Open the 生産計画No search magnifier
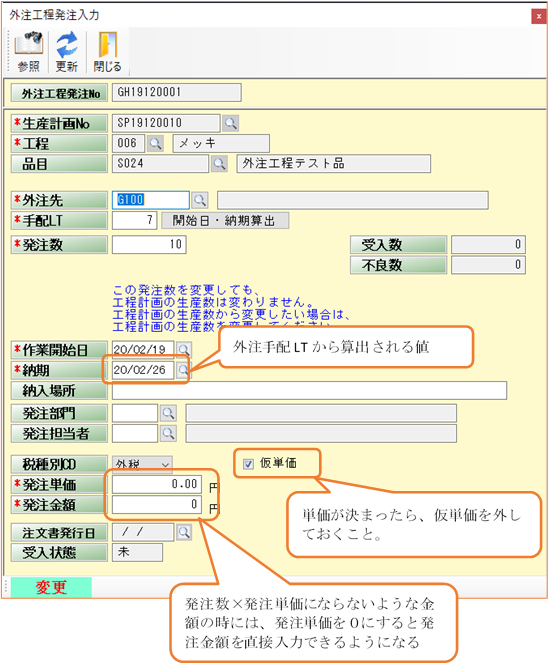This screenshot has height=666, width=551. click(x=231, y=123)
